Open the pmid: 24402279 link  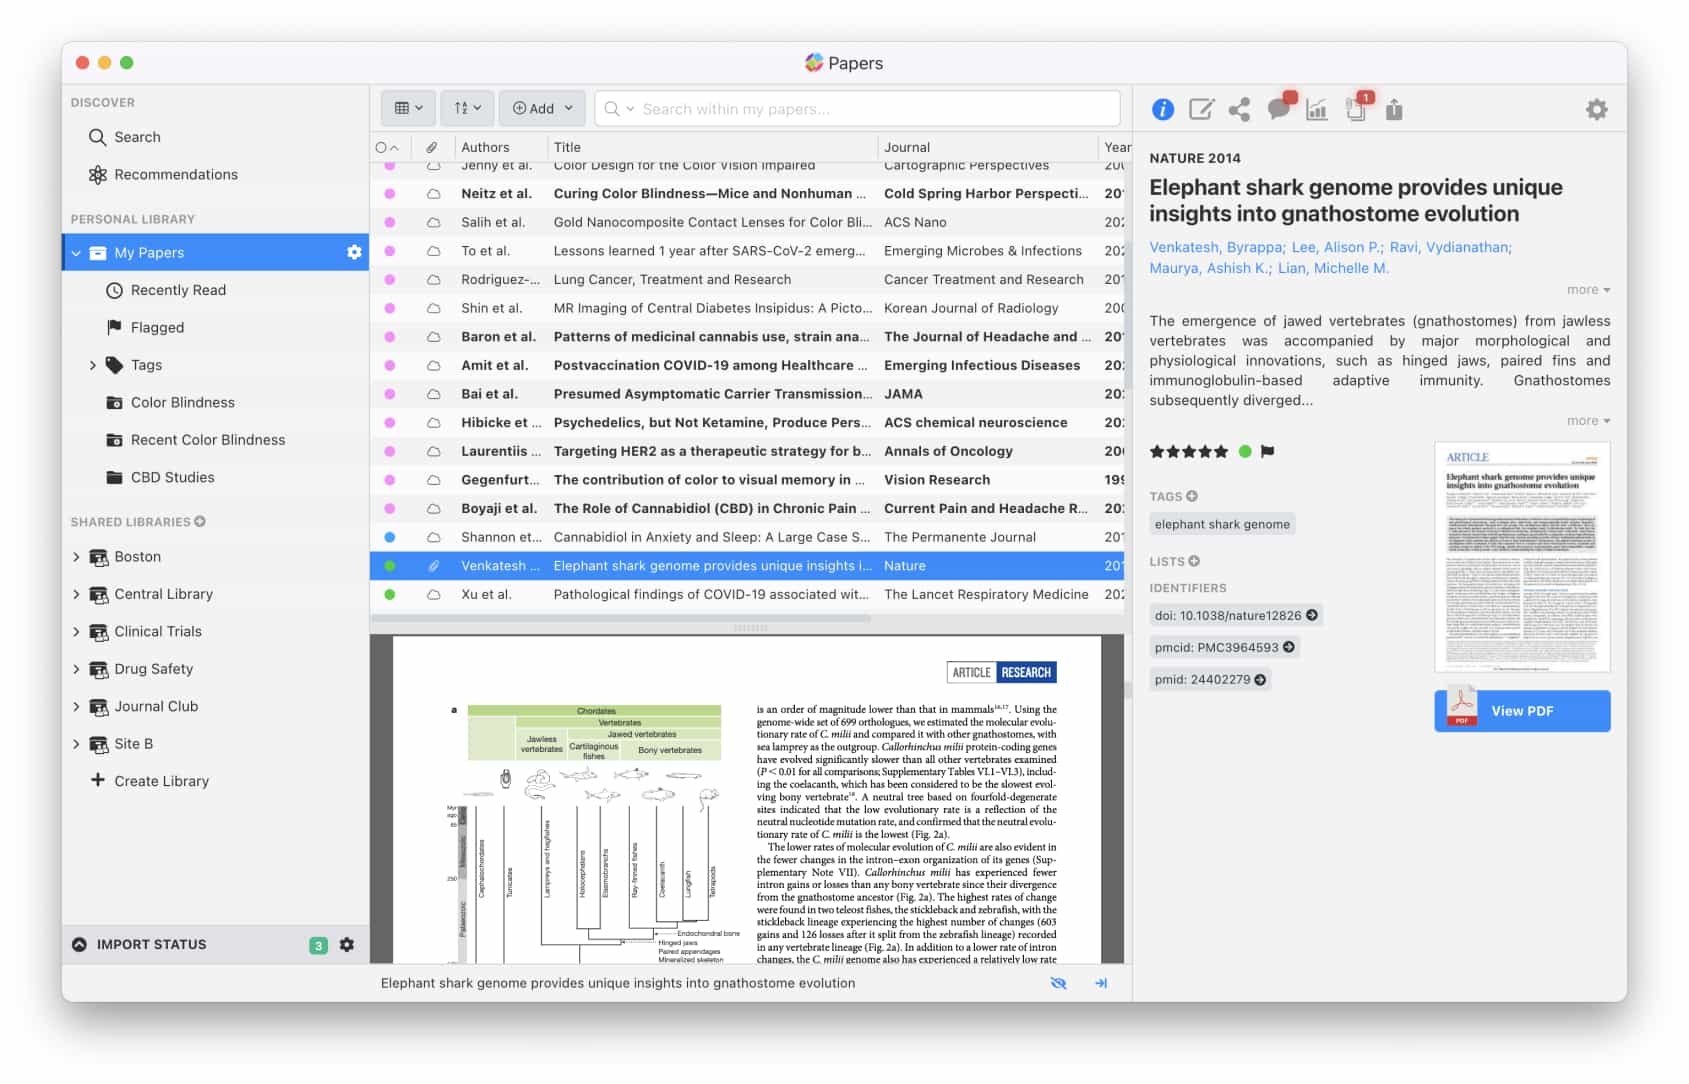(x=1210, y=680)
